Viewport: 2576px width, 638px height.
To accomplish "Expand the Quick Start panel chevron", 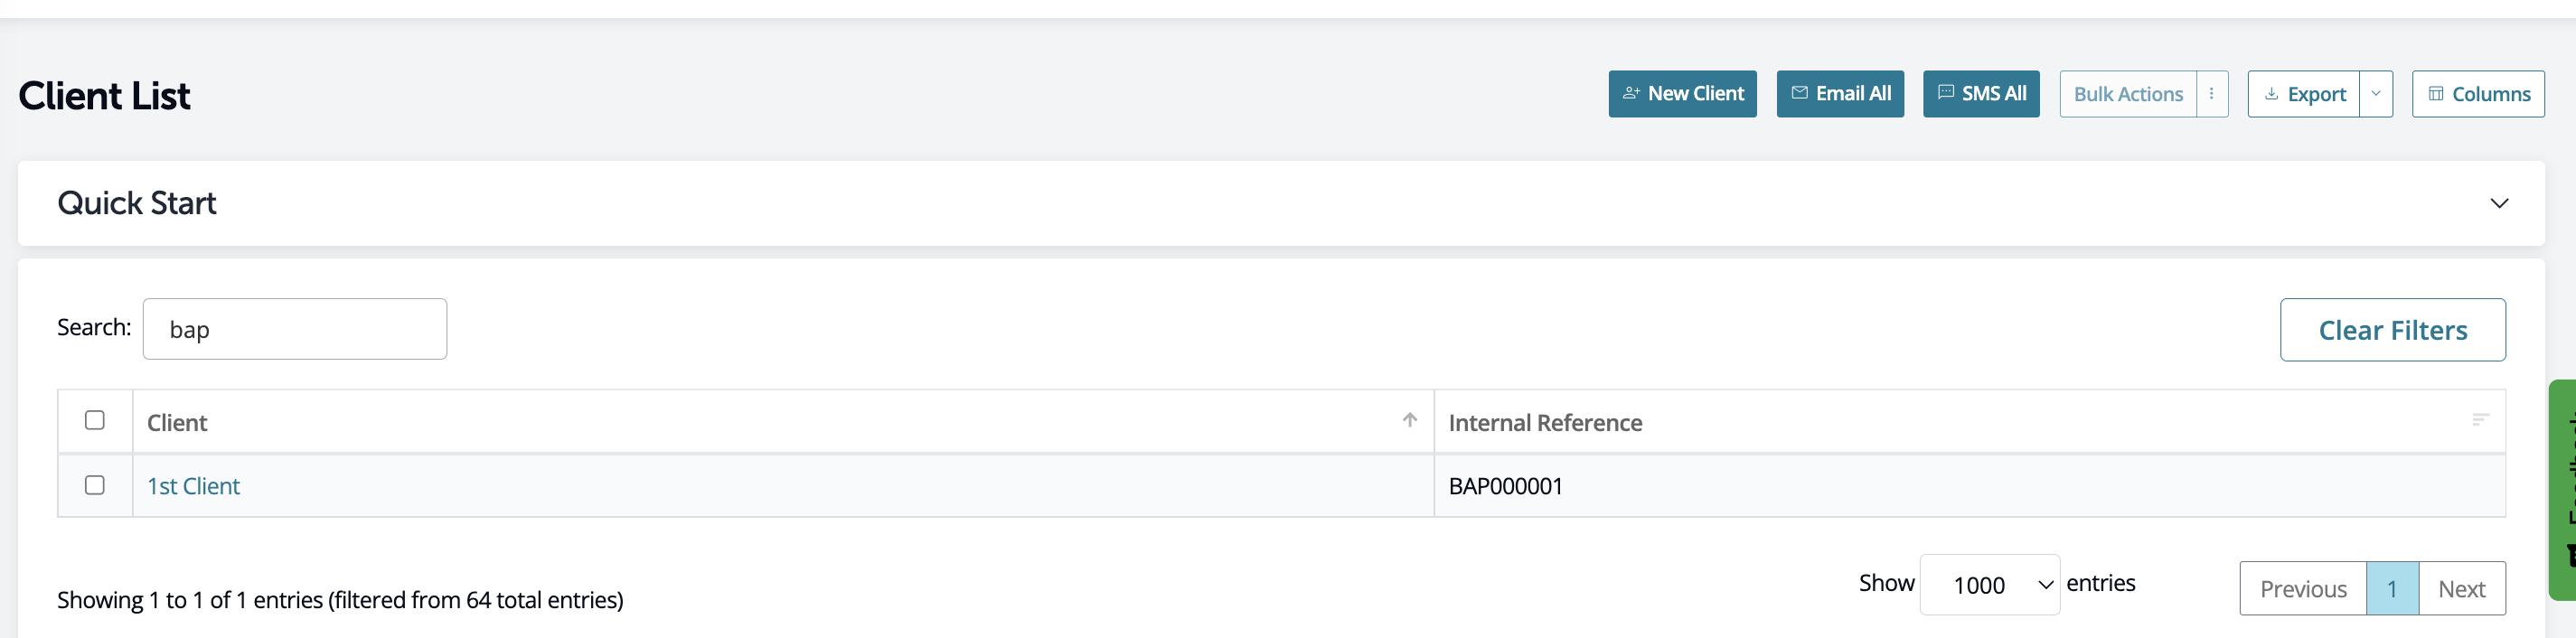I will click(x=2498, y=203).
